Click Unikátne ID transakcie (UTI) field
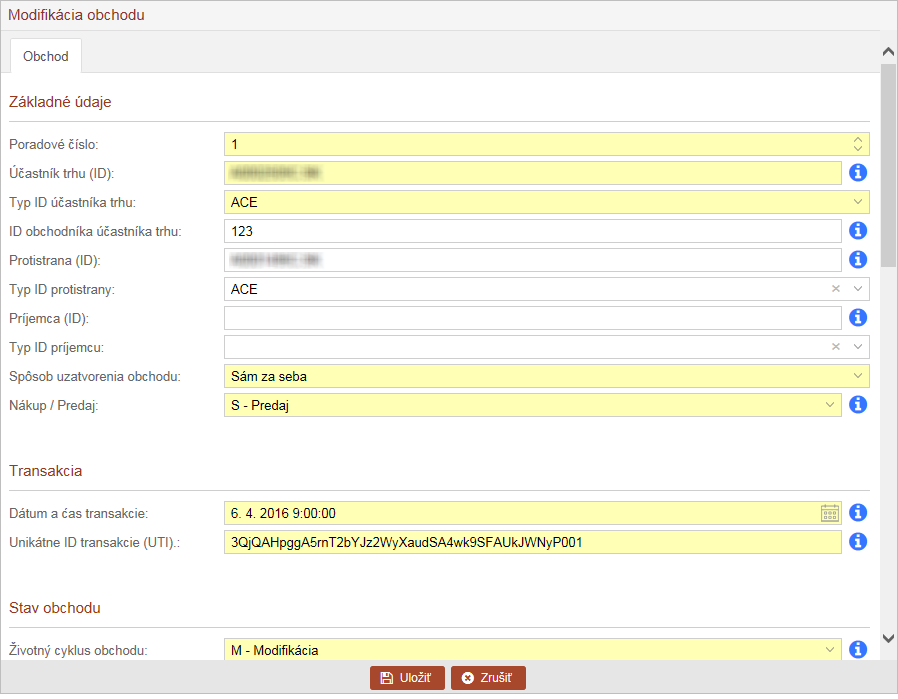Screen dimensions: 898x699 click(x=533, y=542)
